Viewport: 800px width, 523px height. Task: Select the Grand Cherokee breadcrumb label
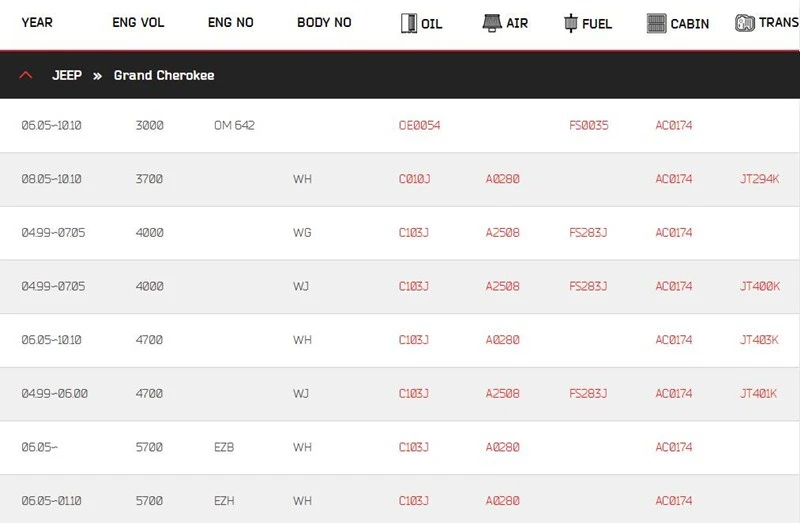point(164,76)
